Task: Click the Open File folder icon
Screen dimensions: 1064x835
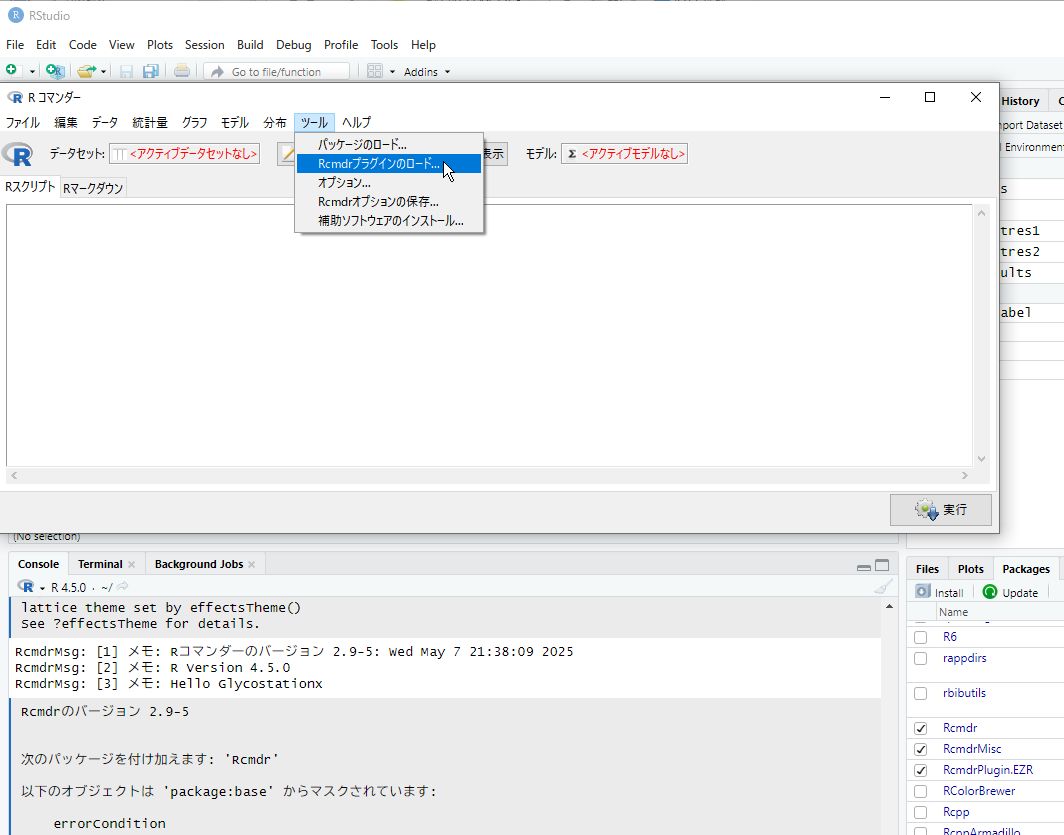Action: point(86,71)
